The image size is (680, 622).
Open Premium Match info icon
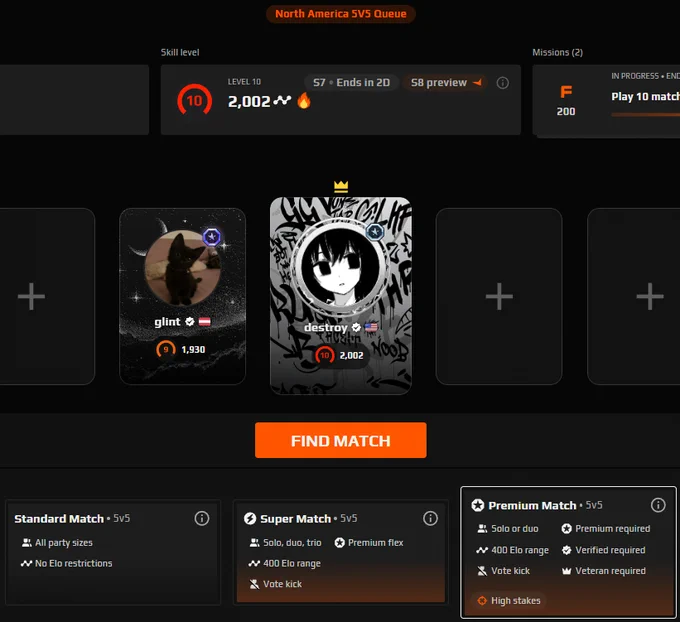pyautogui.click(x=658, y=505)
